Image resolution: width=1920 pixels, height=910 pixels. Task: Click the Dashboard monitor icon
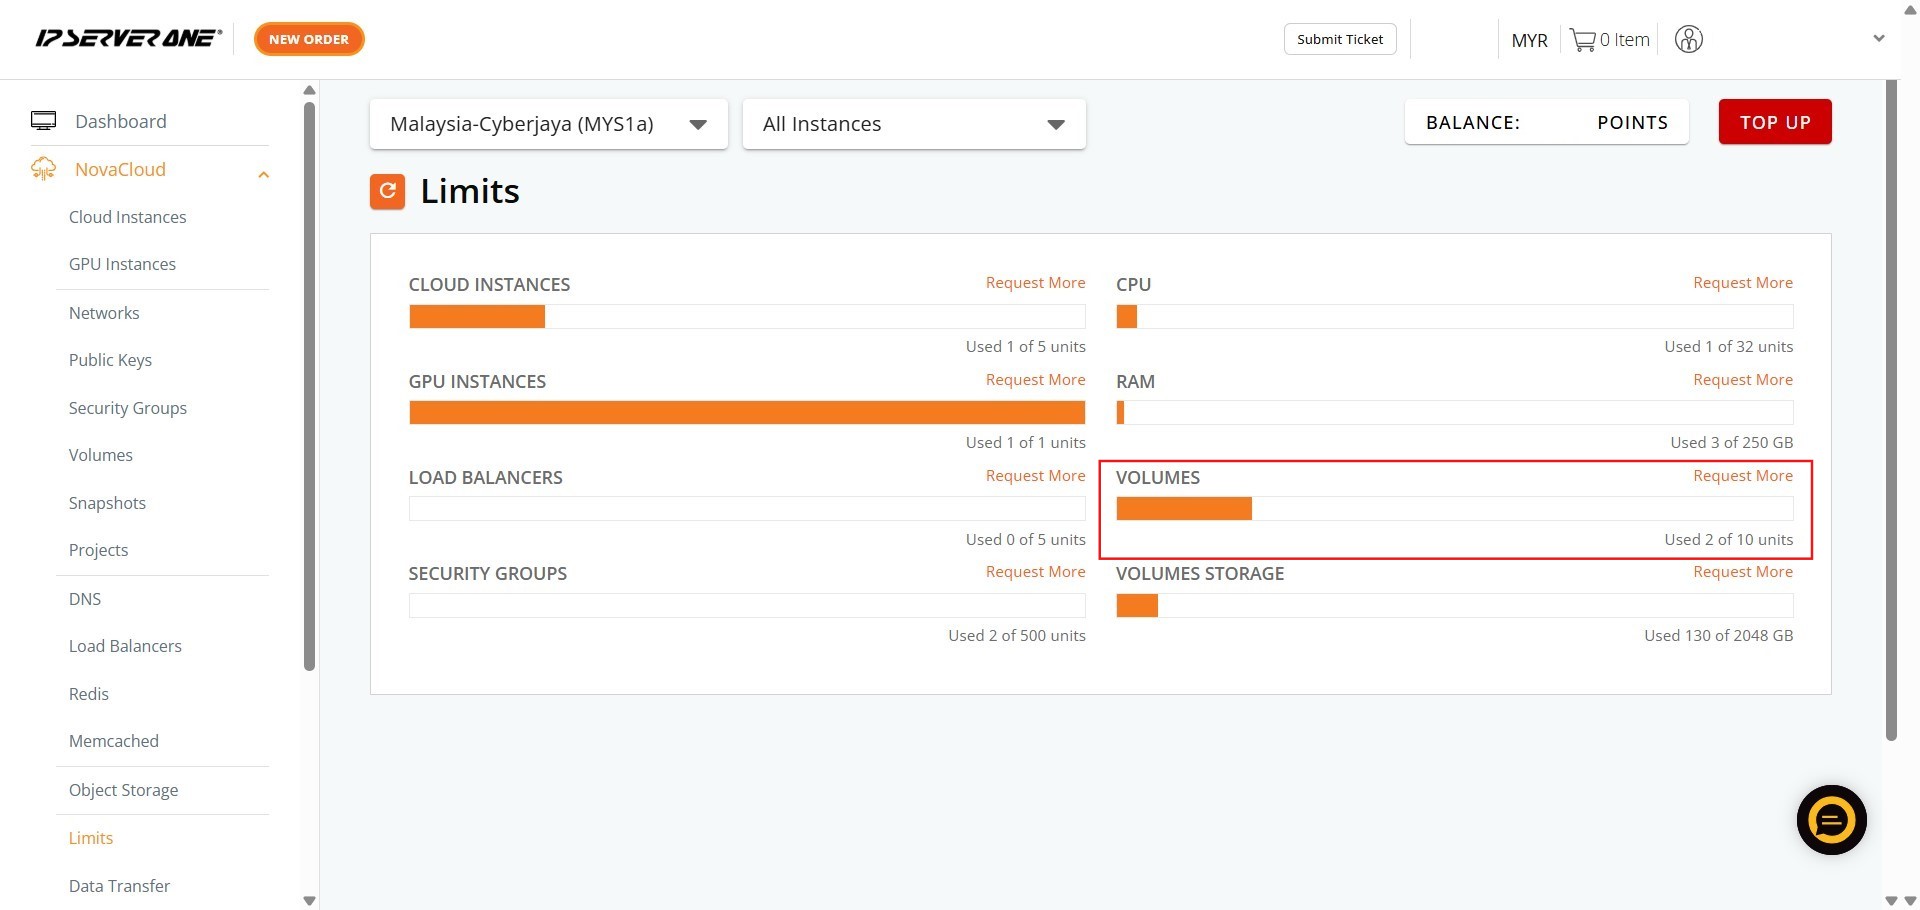(x=43, y=121)
